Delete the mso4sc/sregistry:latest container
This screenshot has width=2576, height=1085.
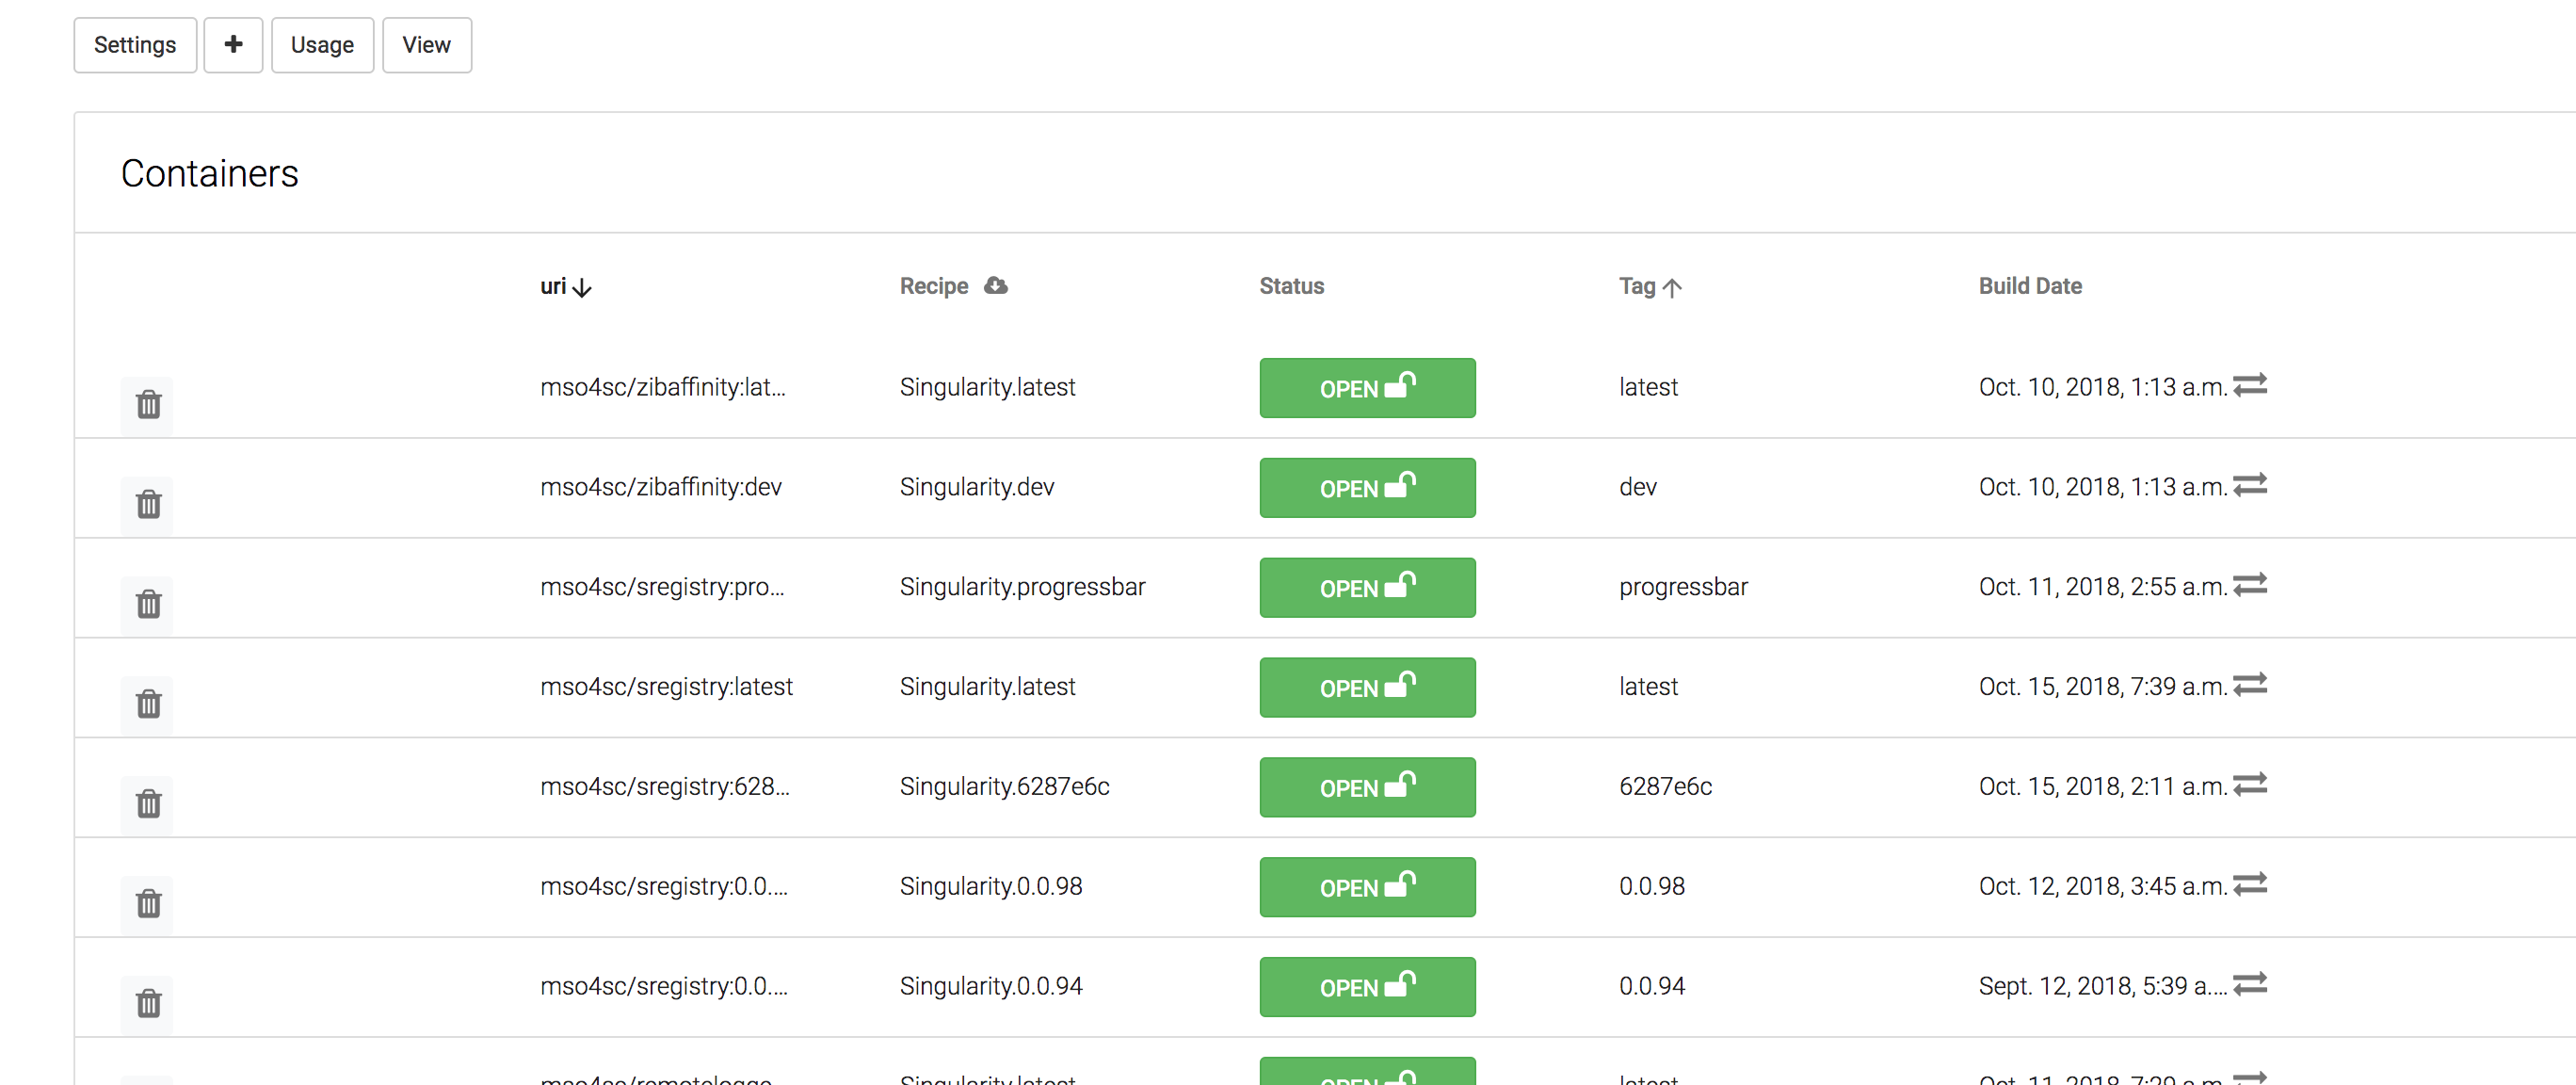tap(148, 704)
